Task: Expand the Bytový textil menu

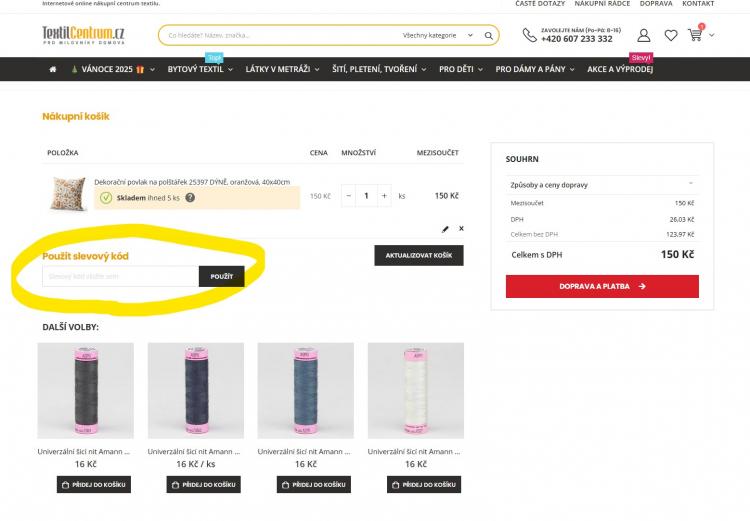Action: (x=199, y=69)
